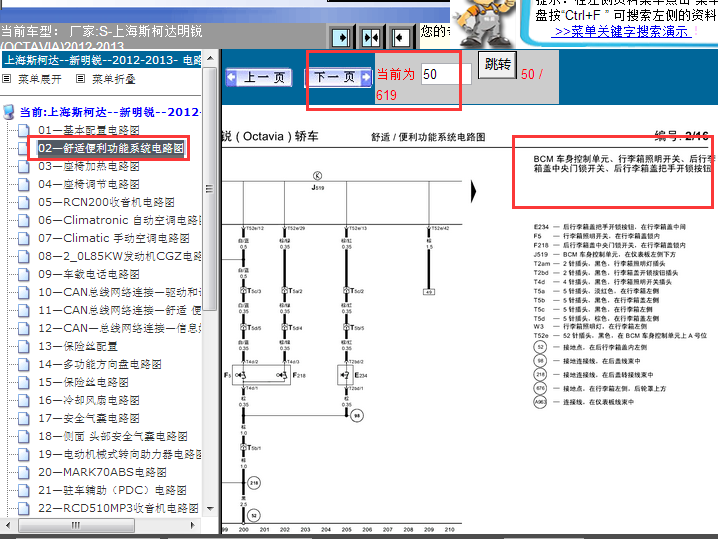718x539 pixels.
Task: Click the page icon next to 03—座椅加热电路图
Action: click(24, 166)
